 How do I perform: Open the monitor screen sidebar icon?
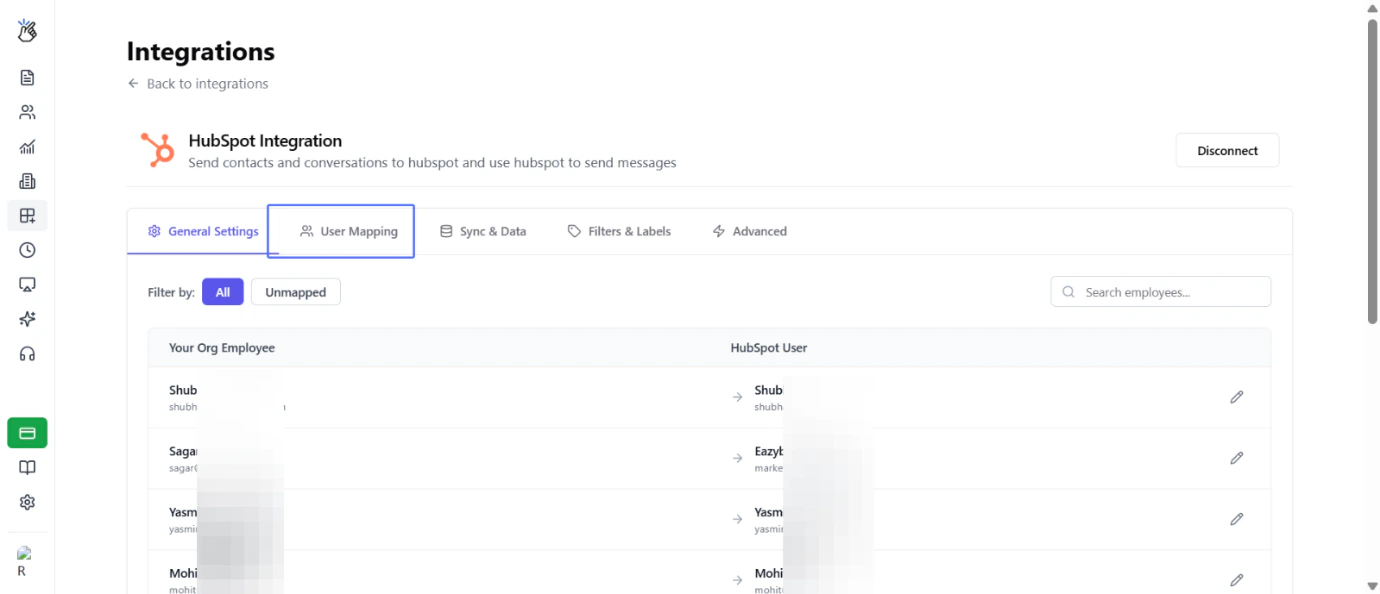pyautogui.click(x=27, y=285)
